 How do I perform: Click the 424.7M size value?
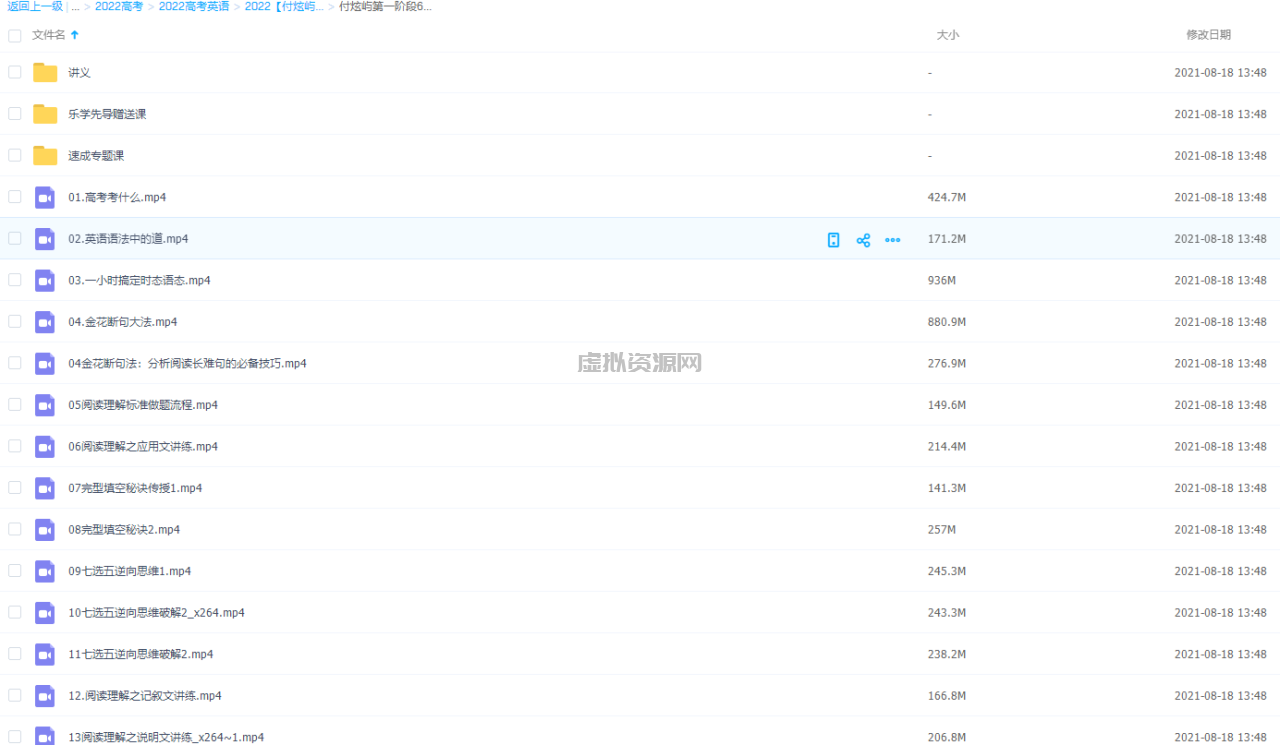(947, 197)
